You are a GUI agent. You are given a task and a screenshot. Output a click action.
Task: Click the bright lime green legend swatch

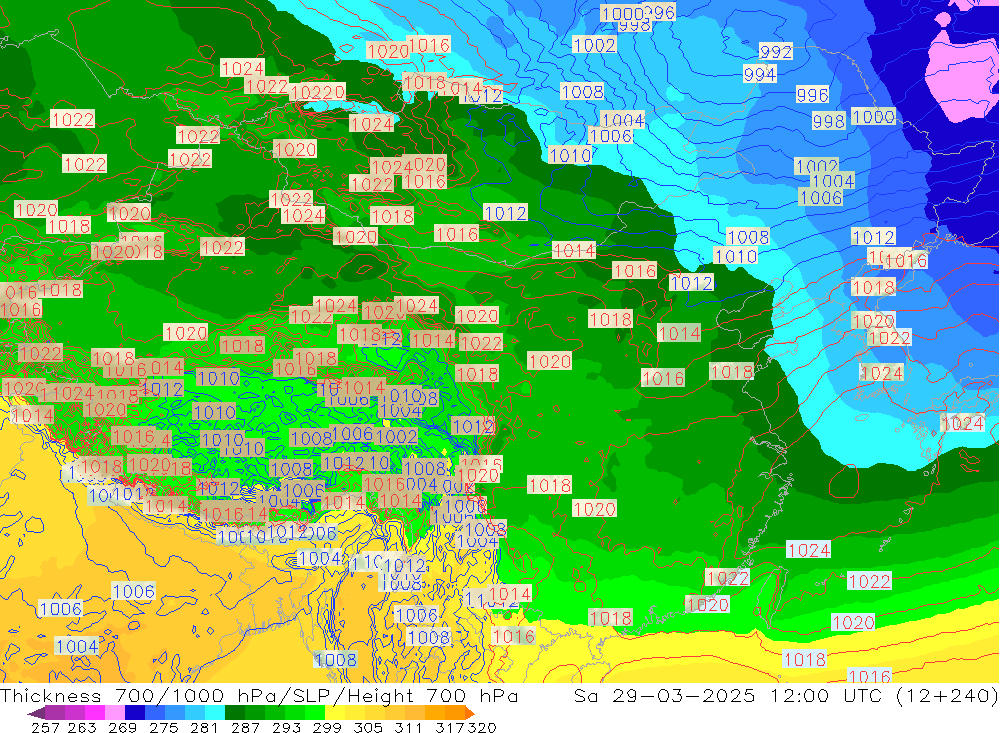315,713
